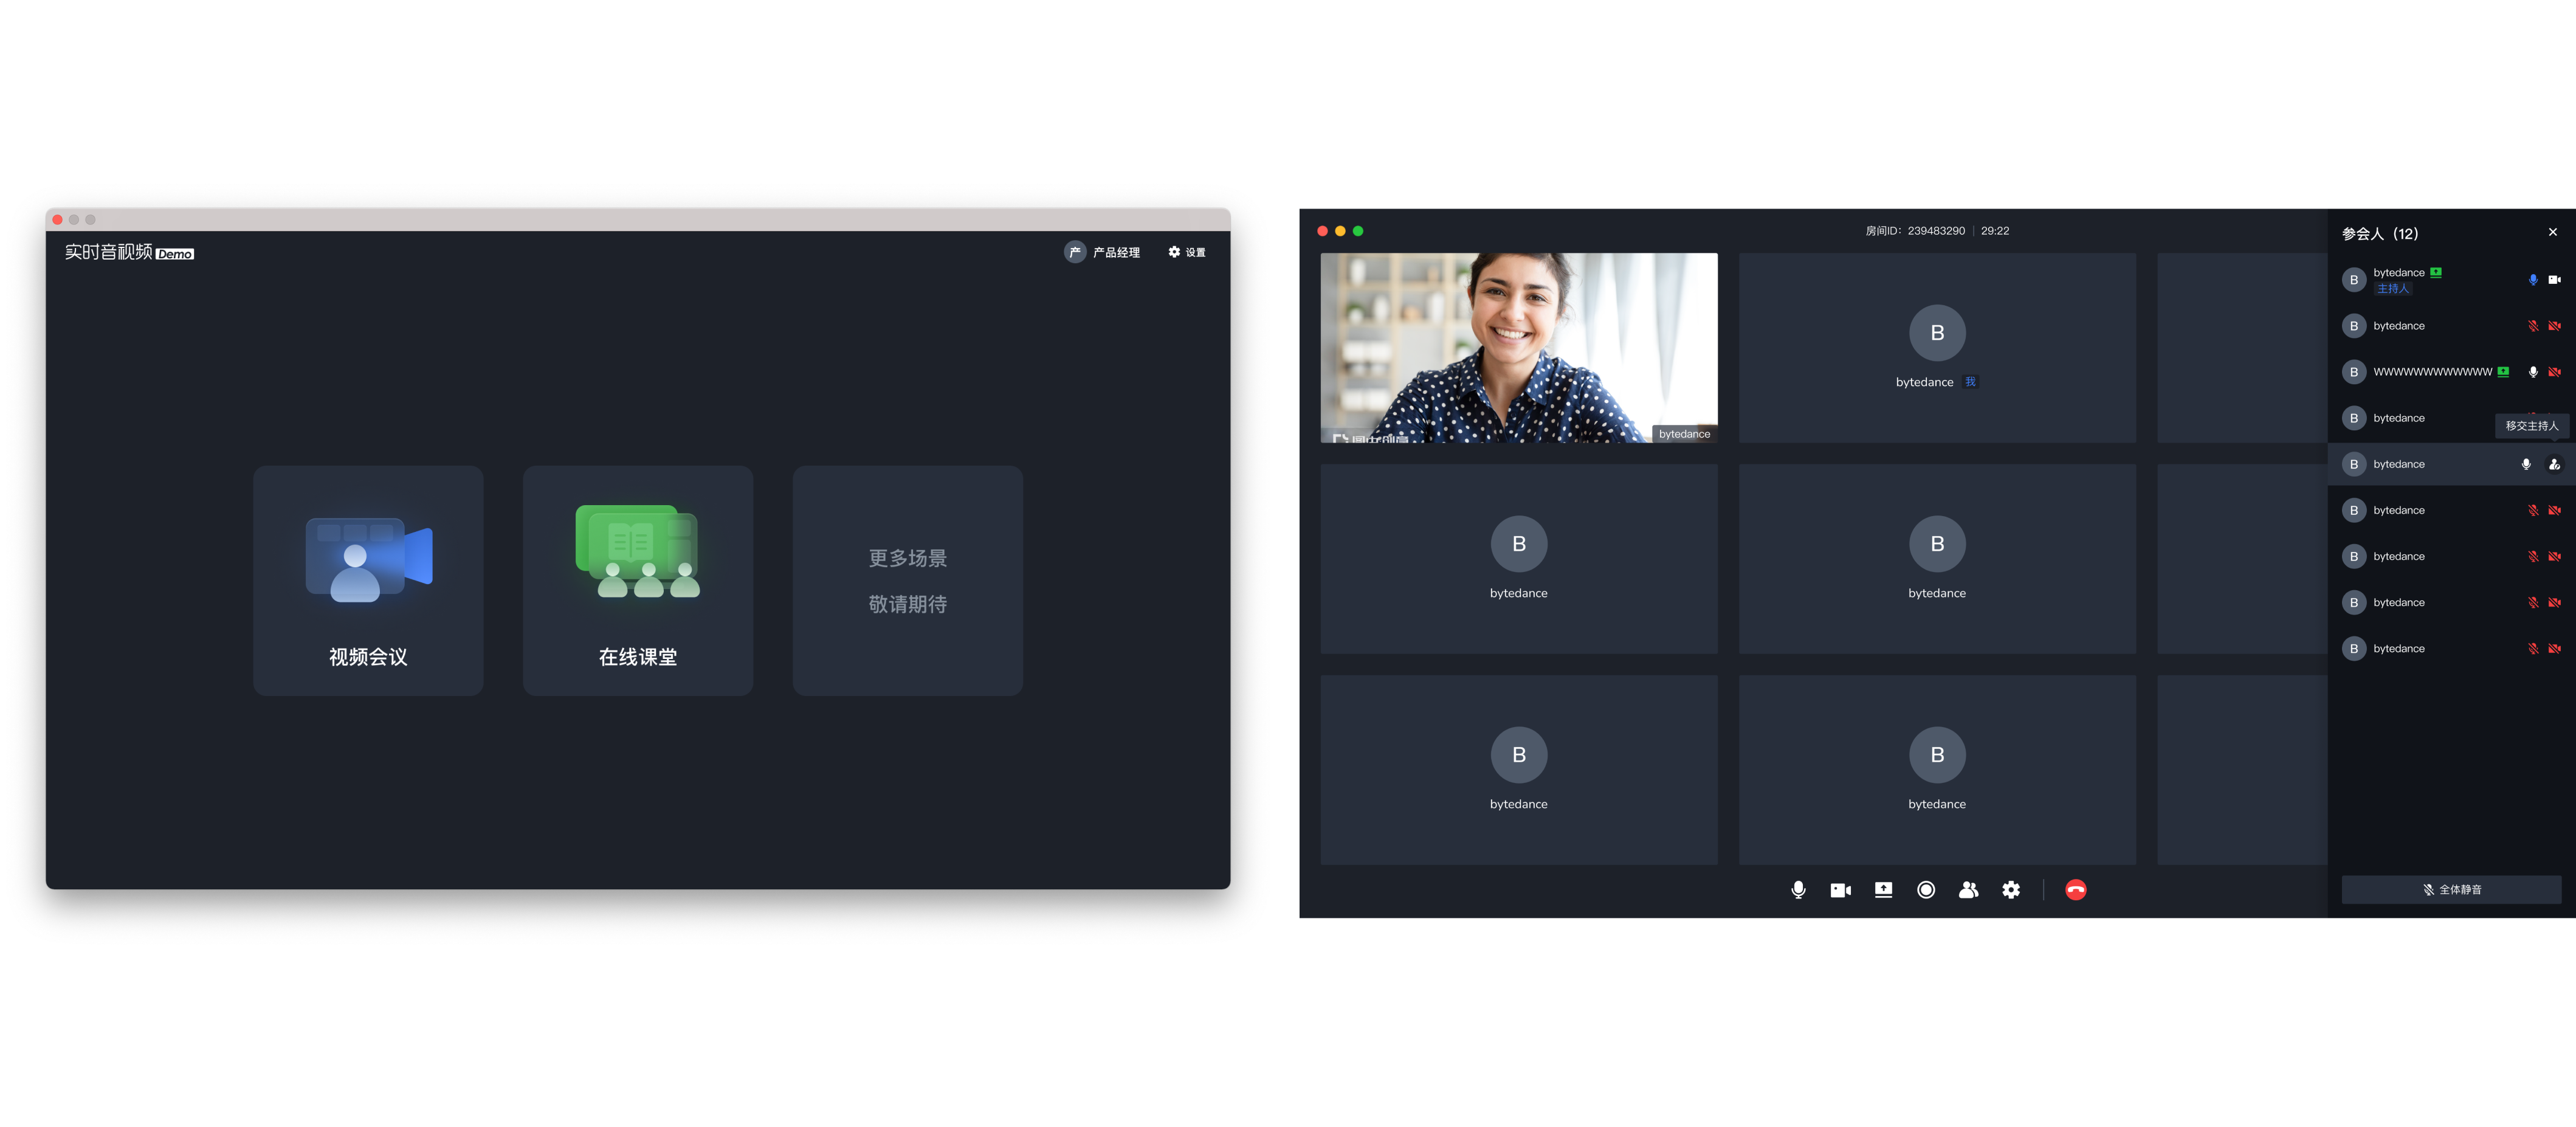Close the 参会人 participants panel
Viewport: 2576px width, 1127px height.
coord(2552,232)
